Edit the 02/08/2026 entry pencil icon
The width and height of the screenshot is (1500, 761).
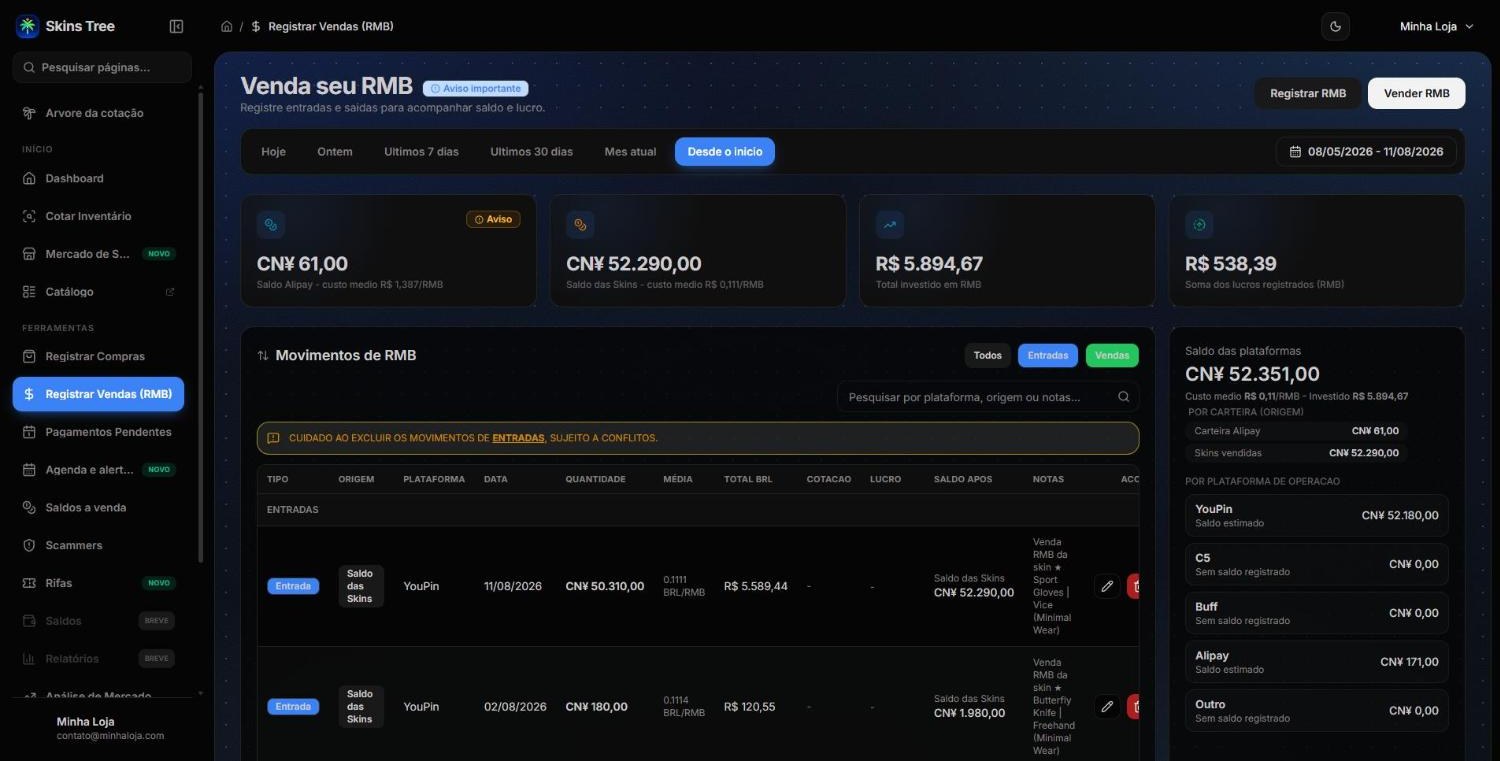1107,707
